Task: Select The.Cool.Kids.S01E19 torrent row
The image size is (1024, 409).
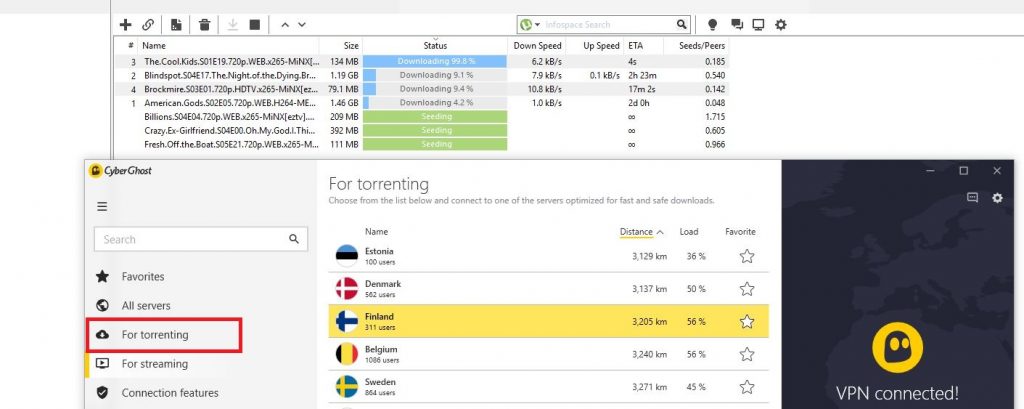Action: click(x=422, y=61)
